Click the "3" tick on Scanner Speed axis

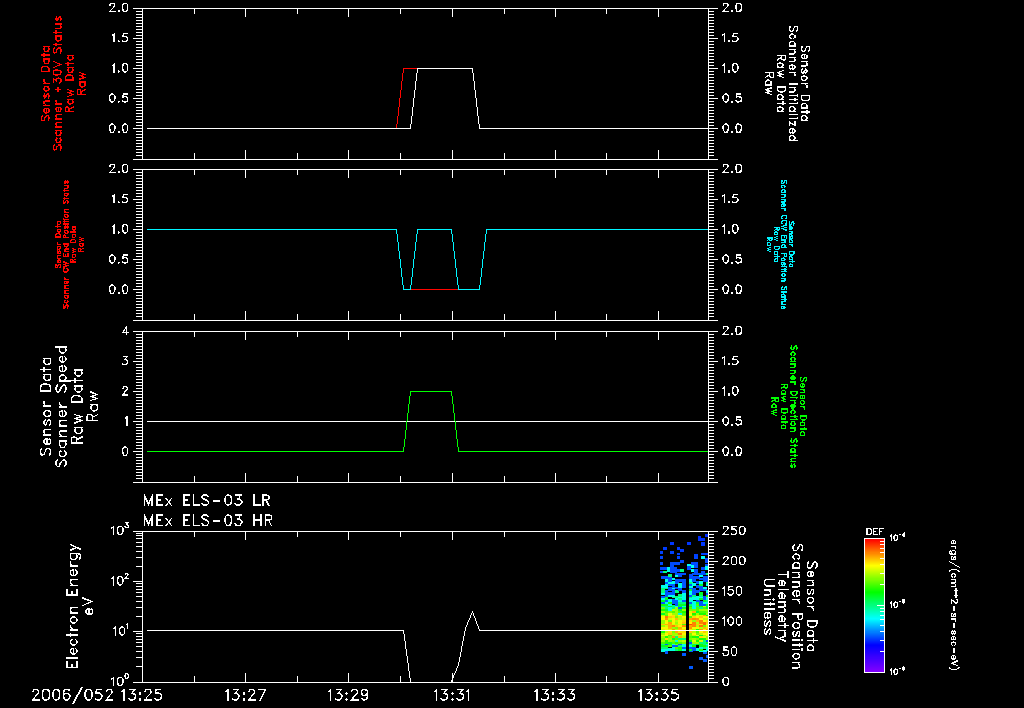click(125, 361)
